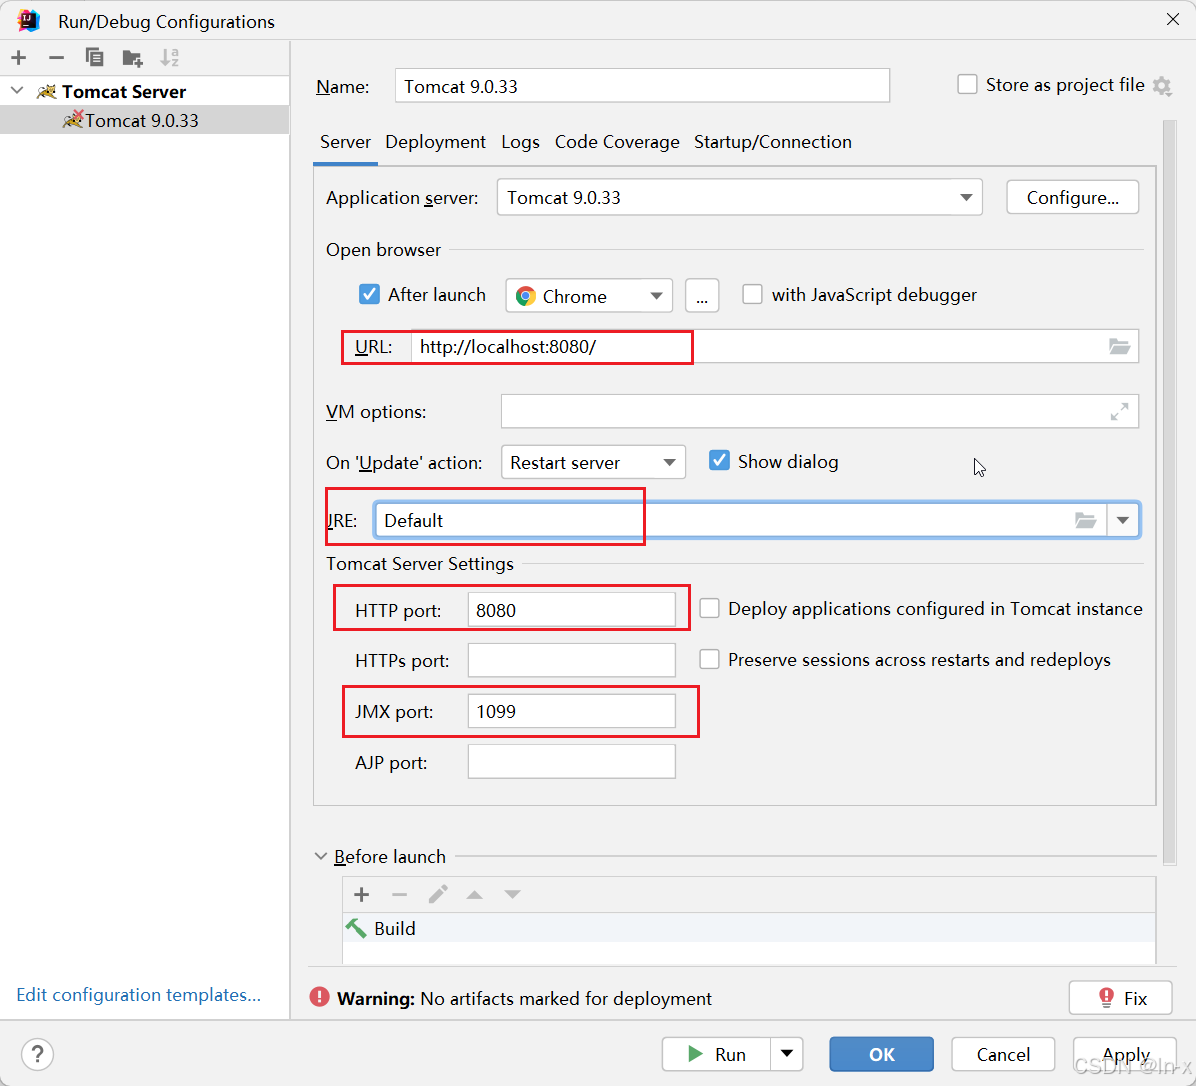Move Before launch task up
Viewport: 1196px width, 1086px height.
(474, 895)
